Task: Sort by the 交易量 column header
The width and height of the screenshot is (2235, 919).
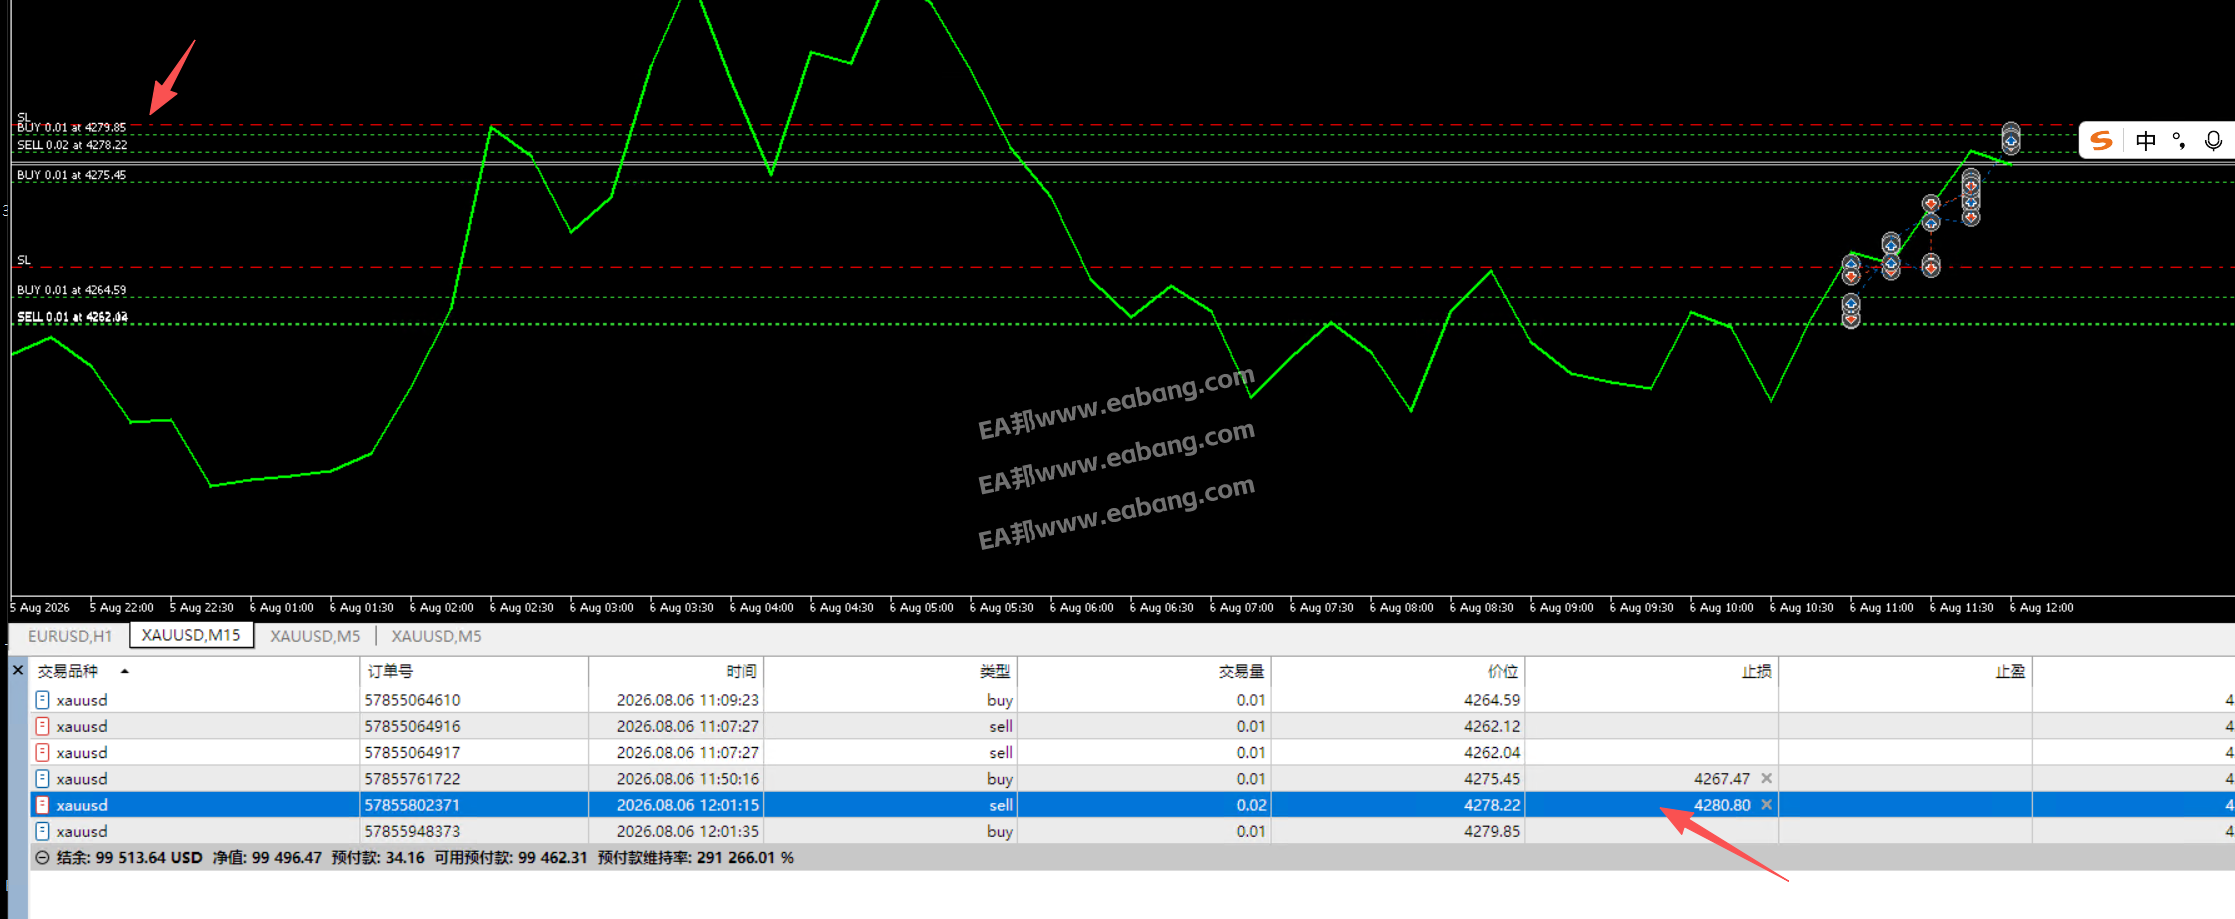Action: point(1241,671)
